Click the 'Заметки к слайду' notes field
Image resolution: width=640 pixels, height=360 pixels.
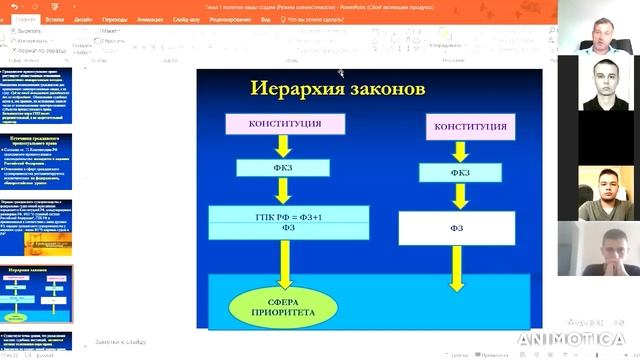121,342
